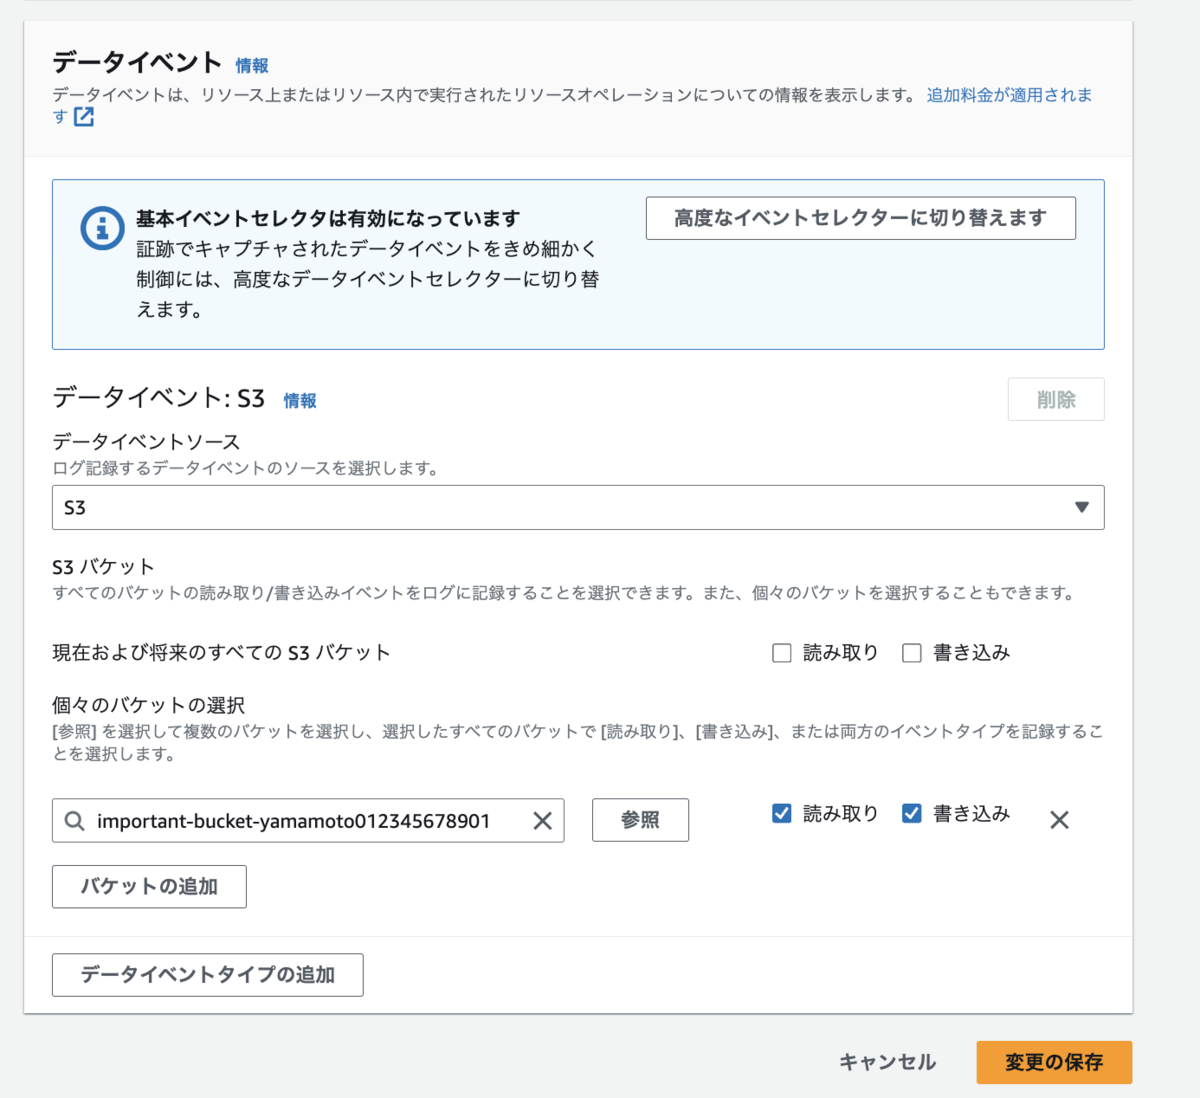Click バケットの追加 button
The height and width of the screenshot is (1098, 1200).
click(x=149, y=887)
